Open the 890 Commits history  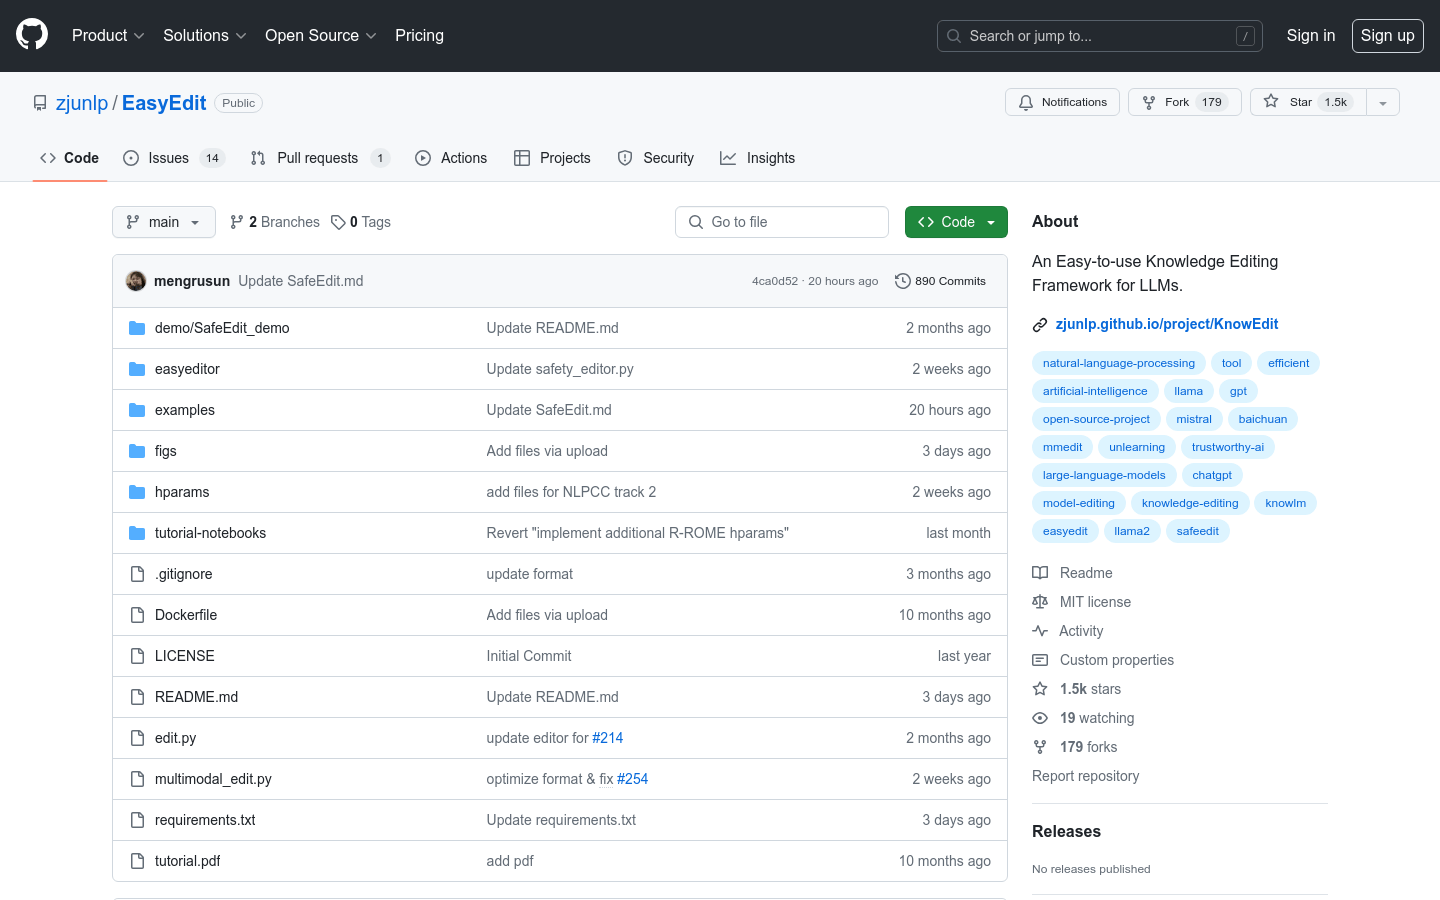(x=940, y=281)
